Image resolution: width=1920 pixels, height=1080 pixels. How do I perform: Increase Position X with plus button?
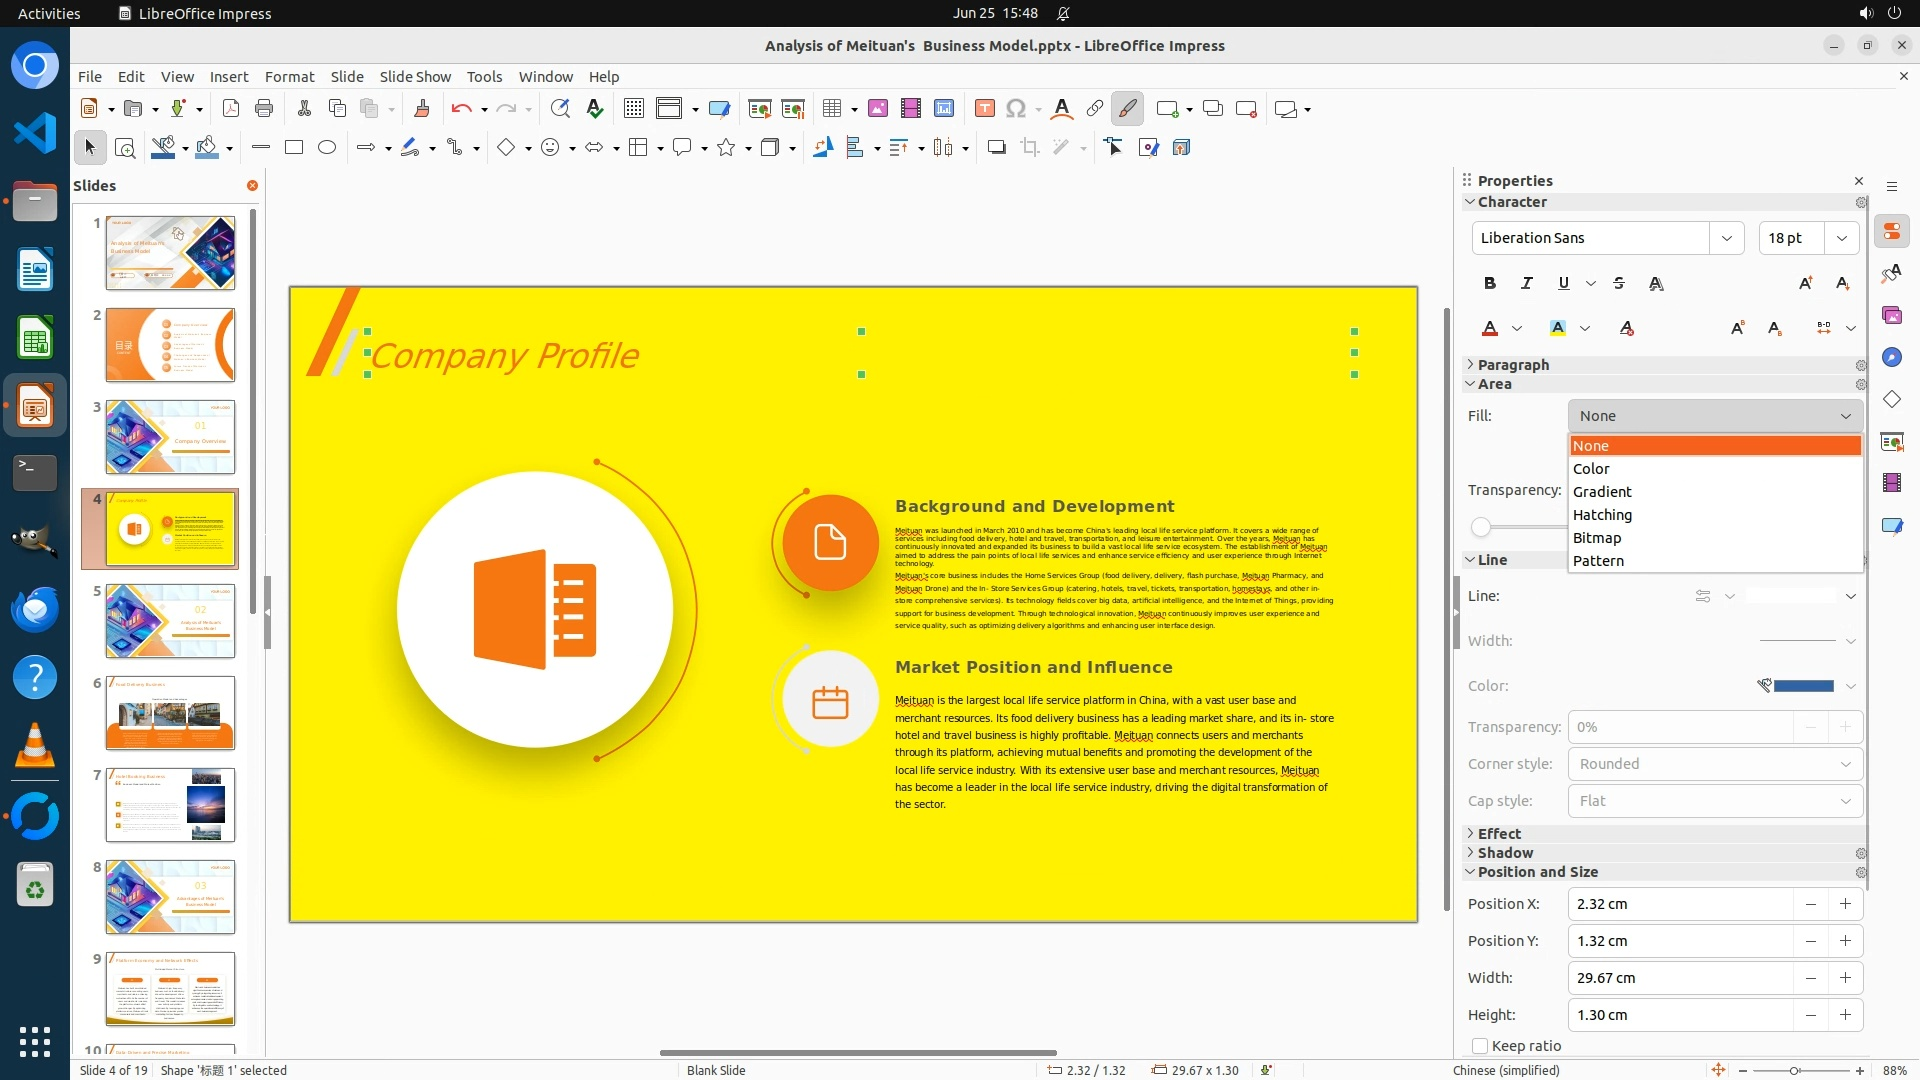1845,904
